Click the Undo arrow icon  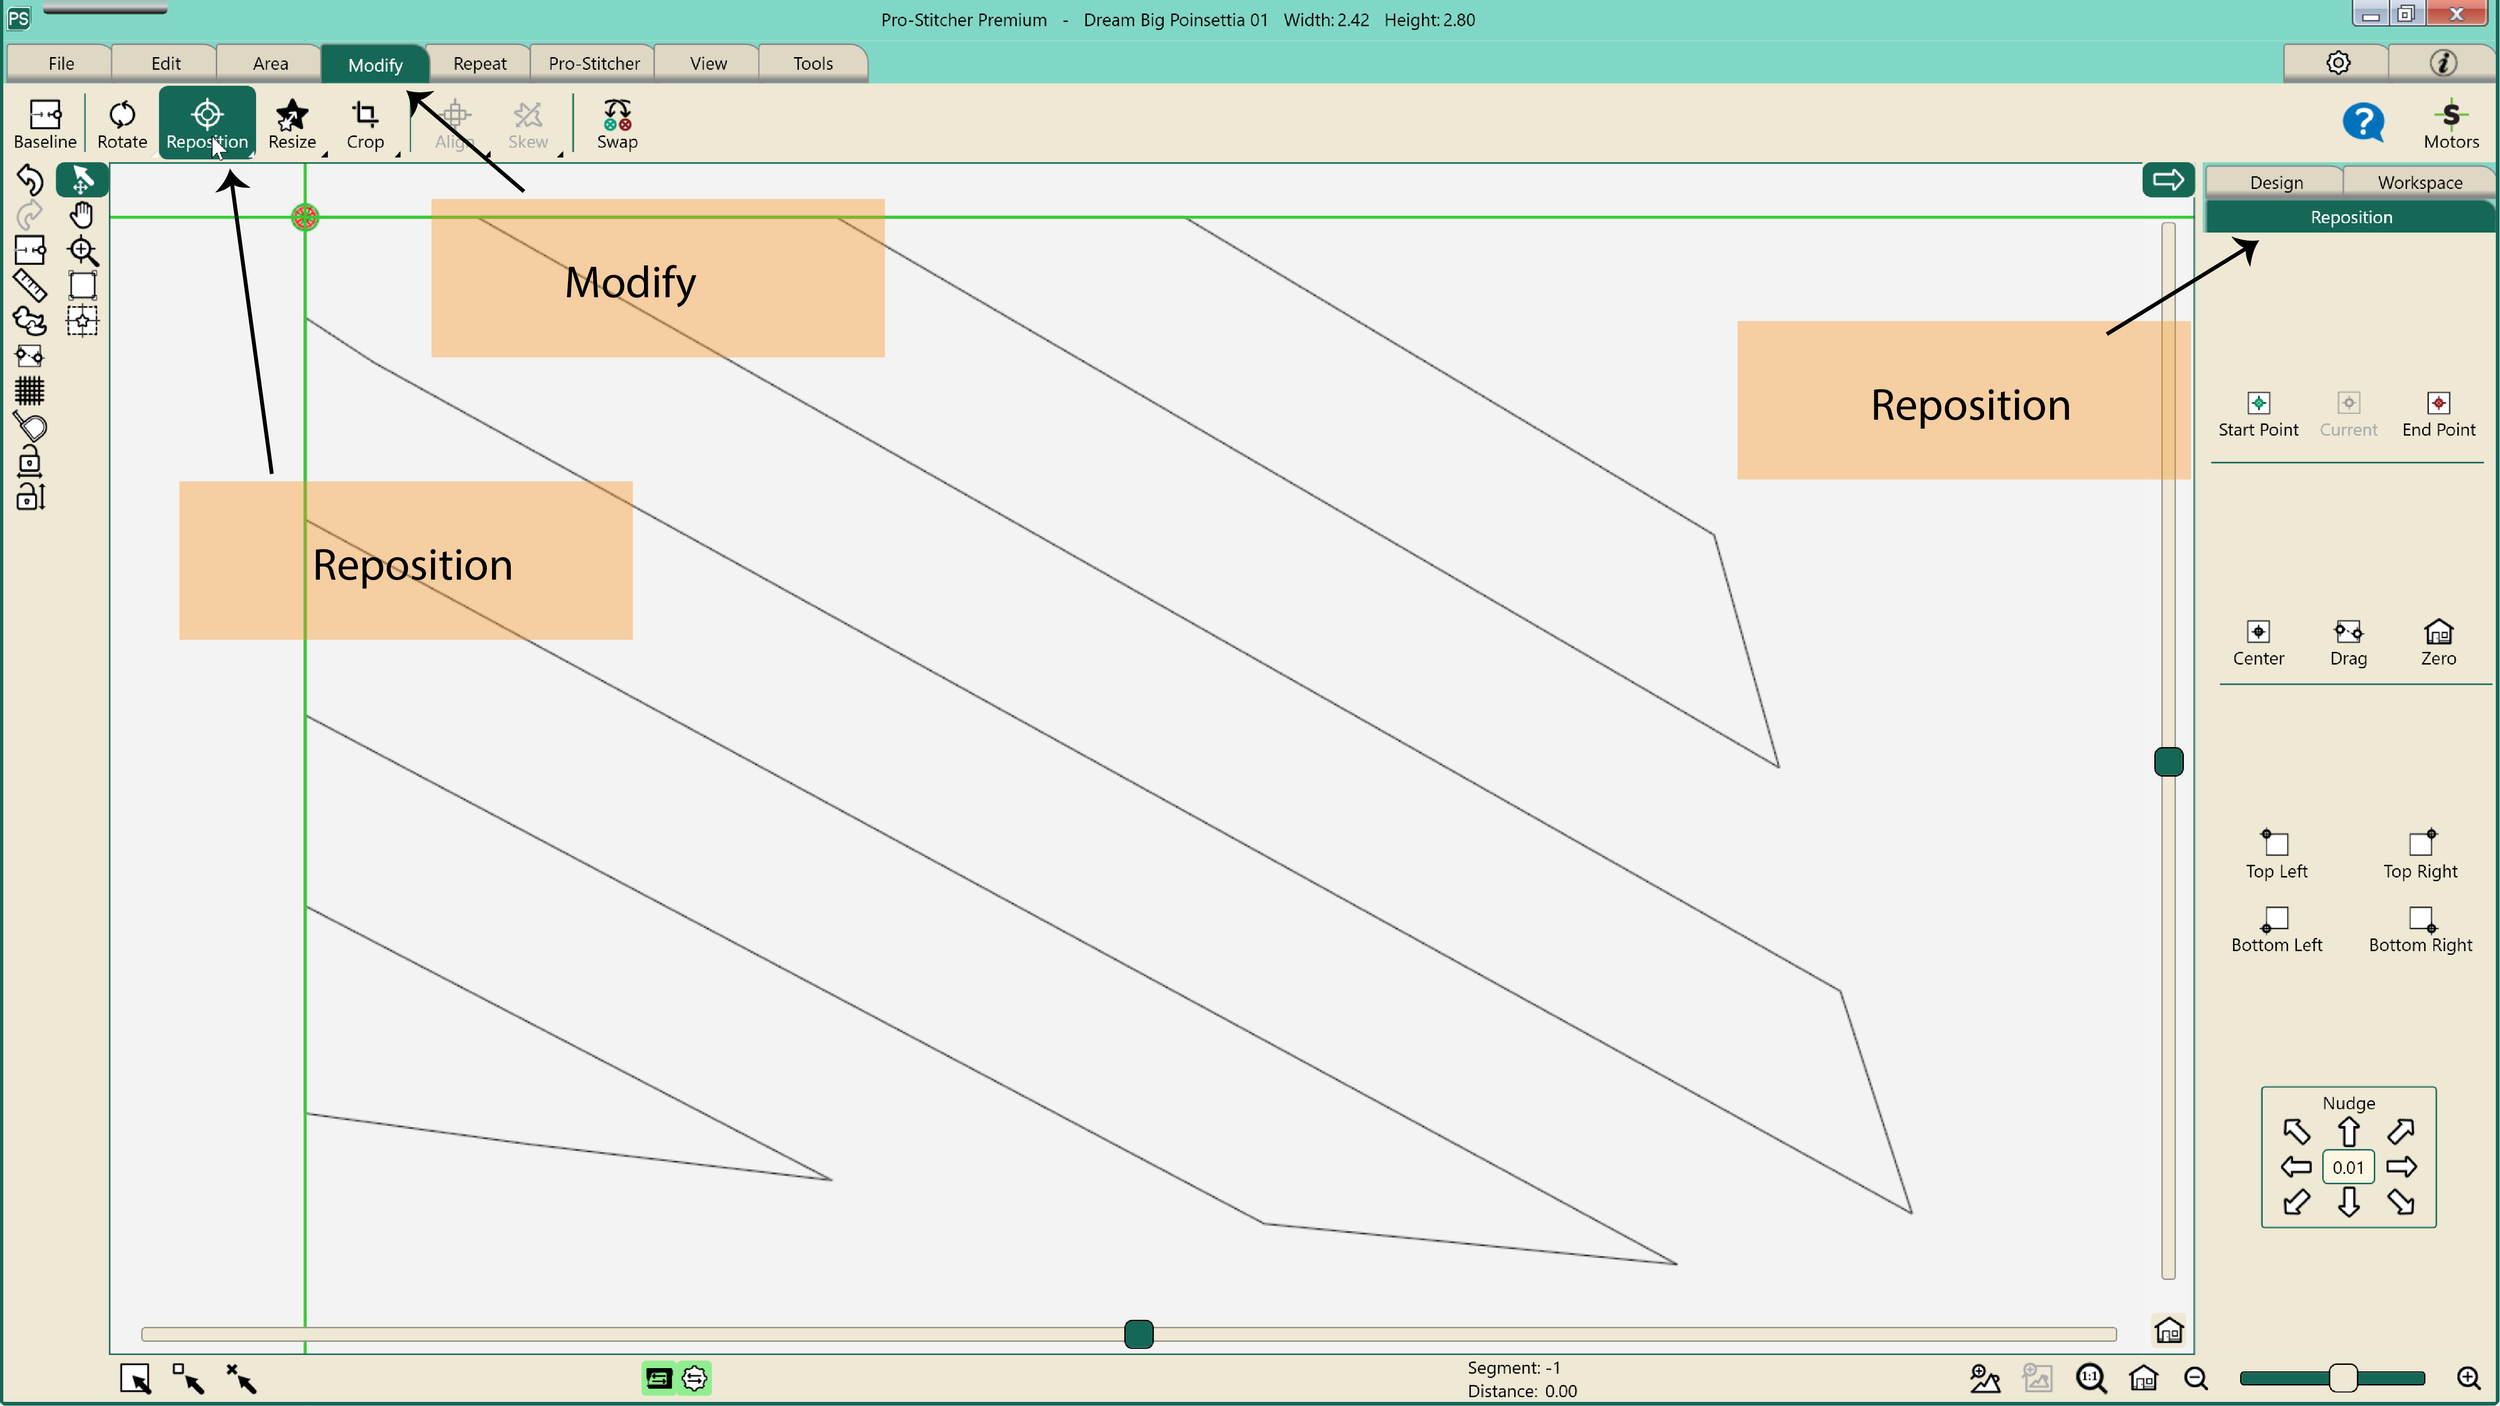point(29,180)
